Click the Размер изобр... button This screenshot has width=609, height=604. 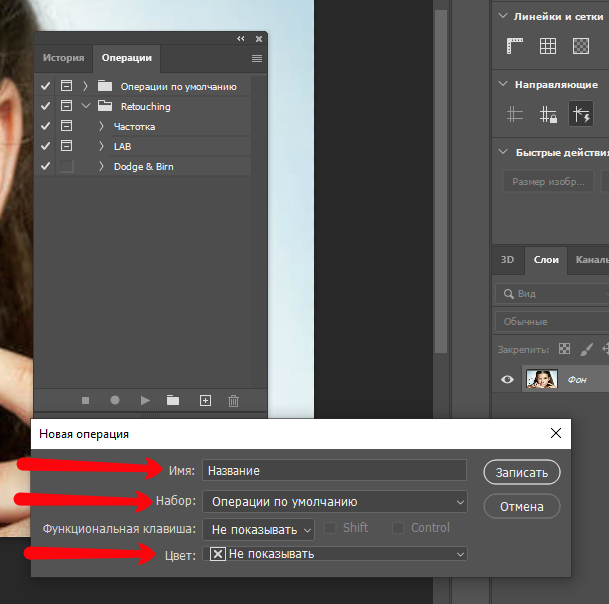coord(548,181)
